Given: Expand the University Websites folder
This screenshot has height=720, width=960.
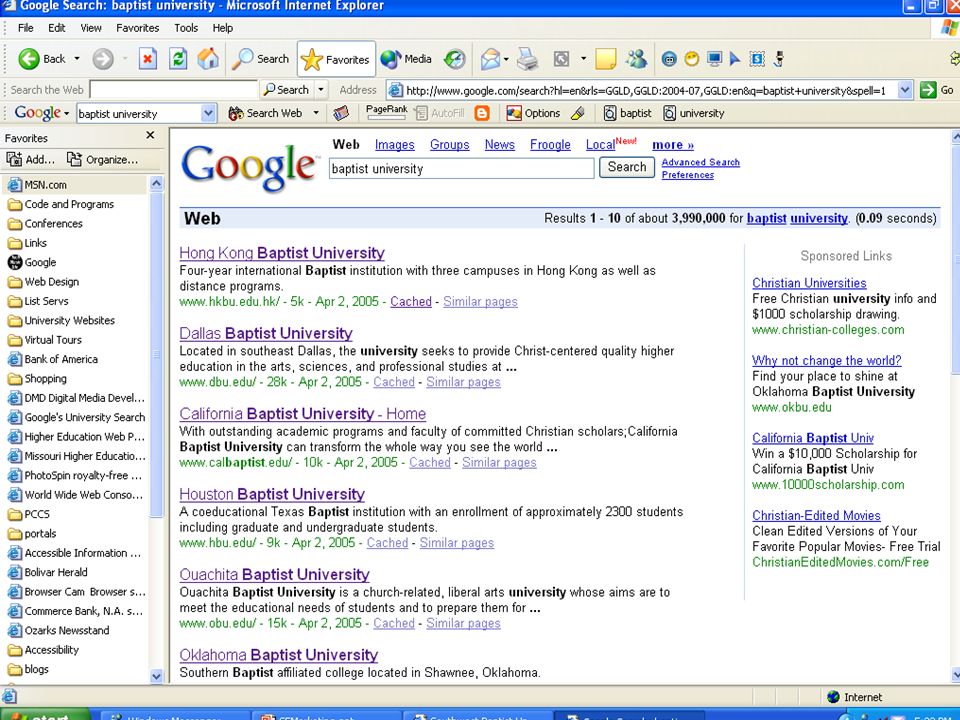Looking at the screenshot, I should [x=69, y=320].
